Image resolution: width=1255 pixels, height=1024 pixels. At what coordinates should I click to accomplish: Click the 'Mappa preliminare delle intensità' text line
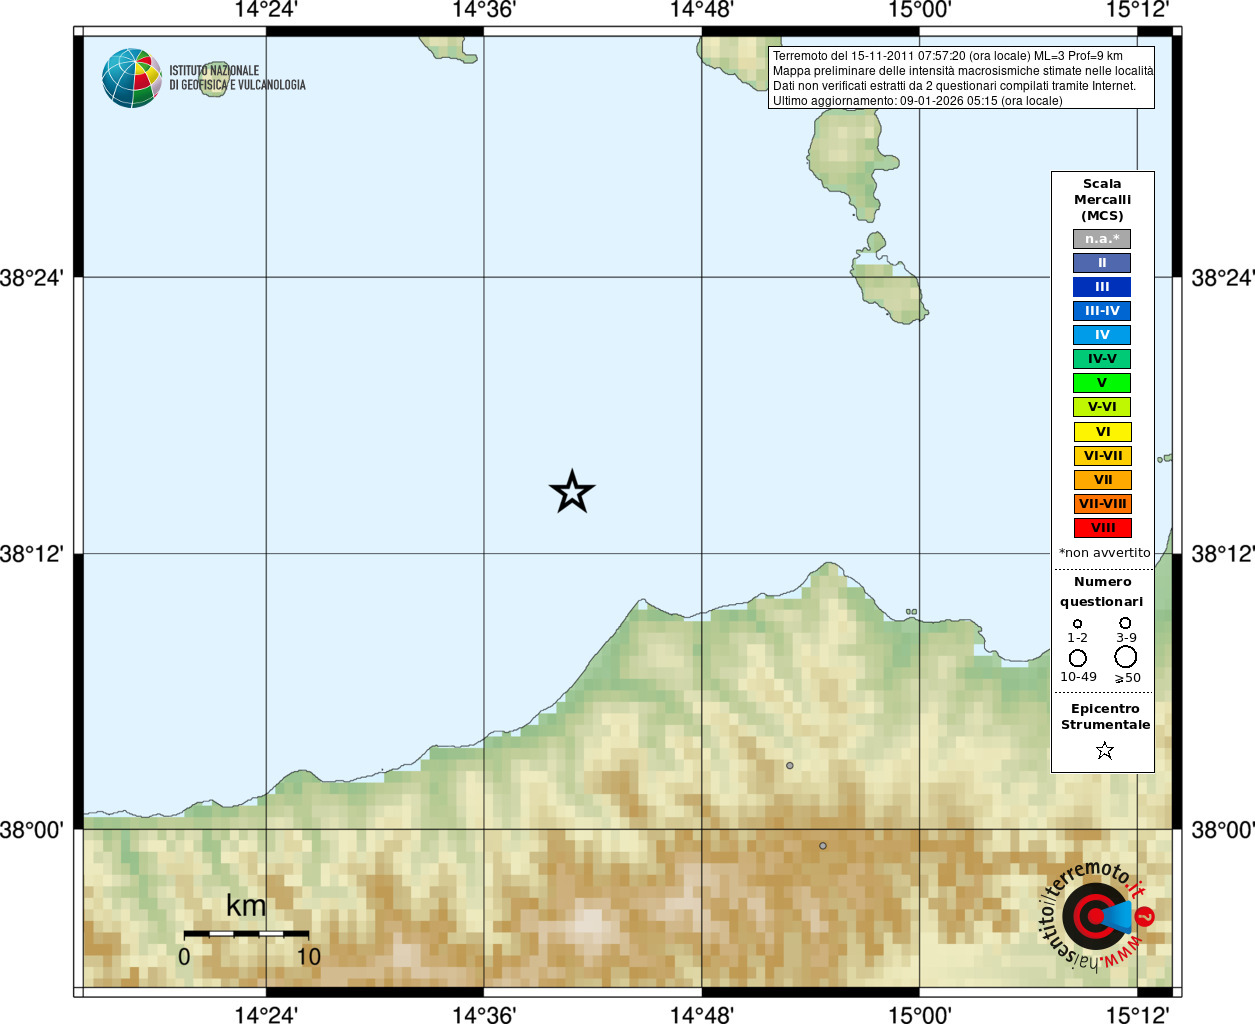(x=962, y=71)
